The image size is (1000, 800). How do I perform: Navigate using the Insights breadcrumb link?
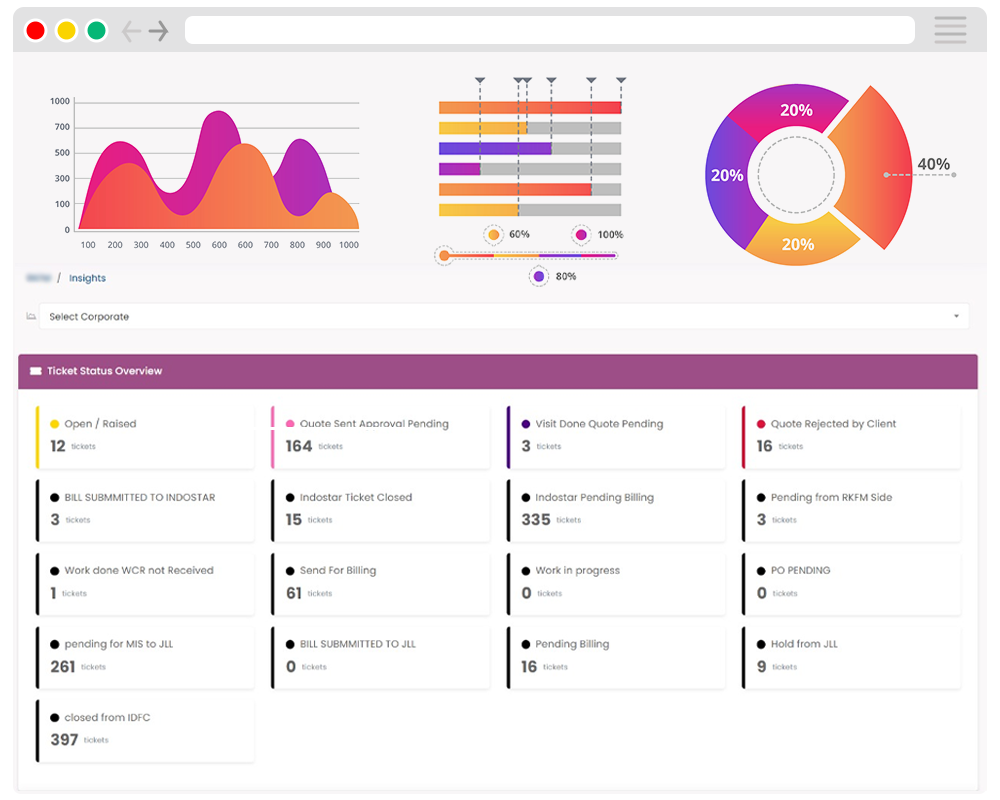pyautogui.click(x=87, y=278)
